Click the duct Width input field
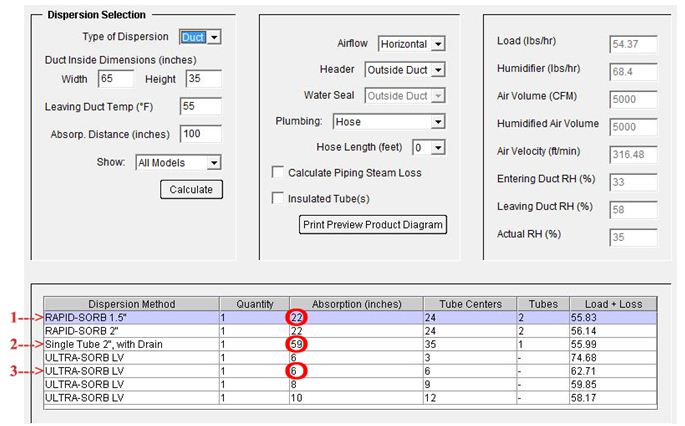 pyautogui.click(x=116, y=79)
